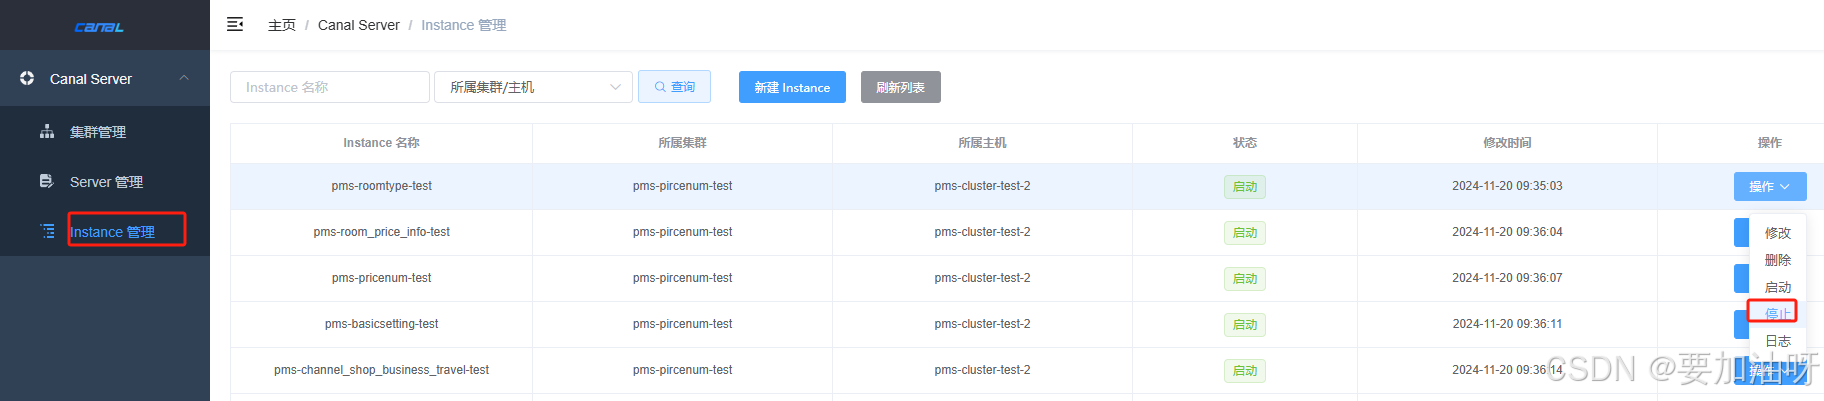
Task: Choose 修改 from the operations menu
Action: (1778, 233)
